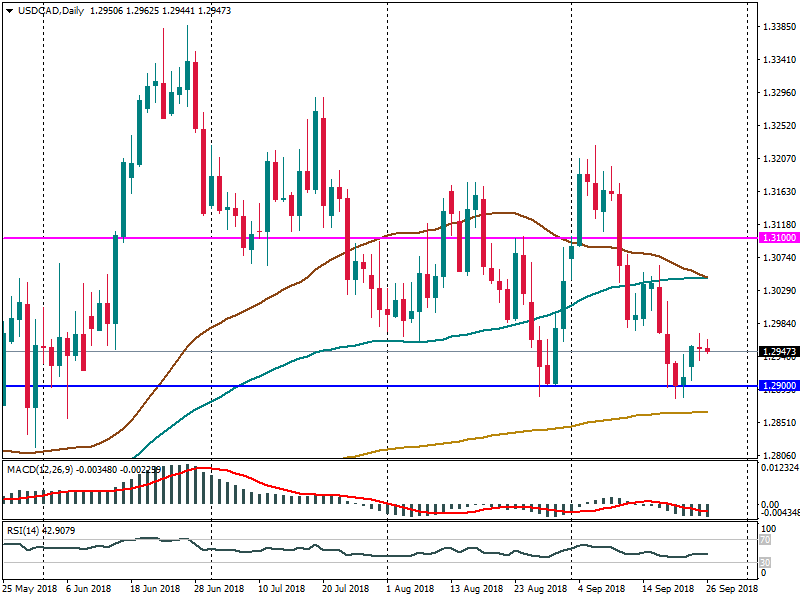Screen dimensions: 800x600
Task: Click the 1 Aug 2018 date label
Action: click(x=410, y=590)
